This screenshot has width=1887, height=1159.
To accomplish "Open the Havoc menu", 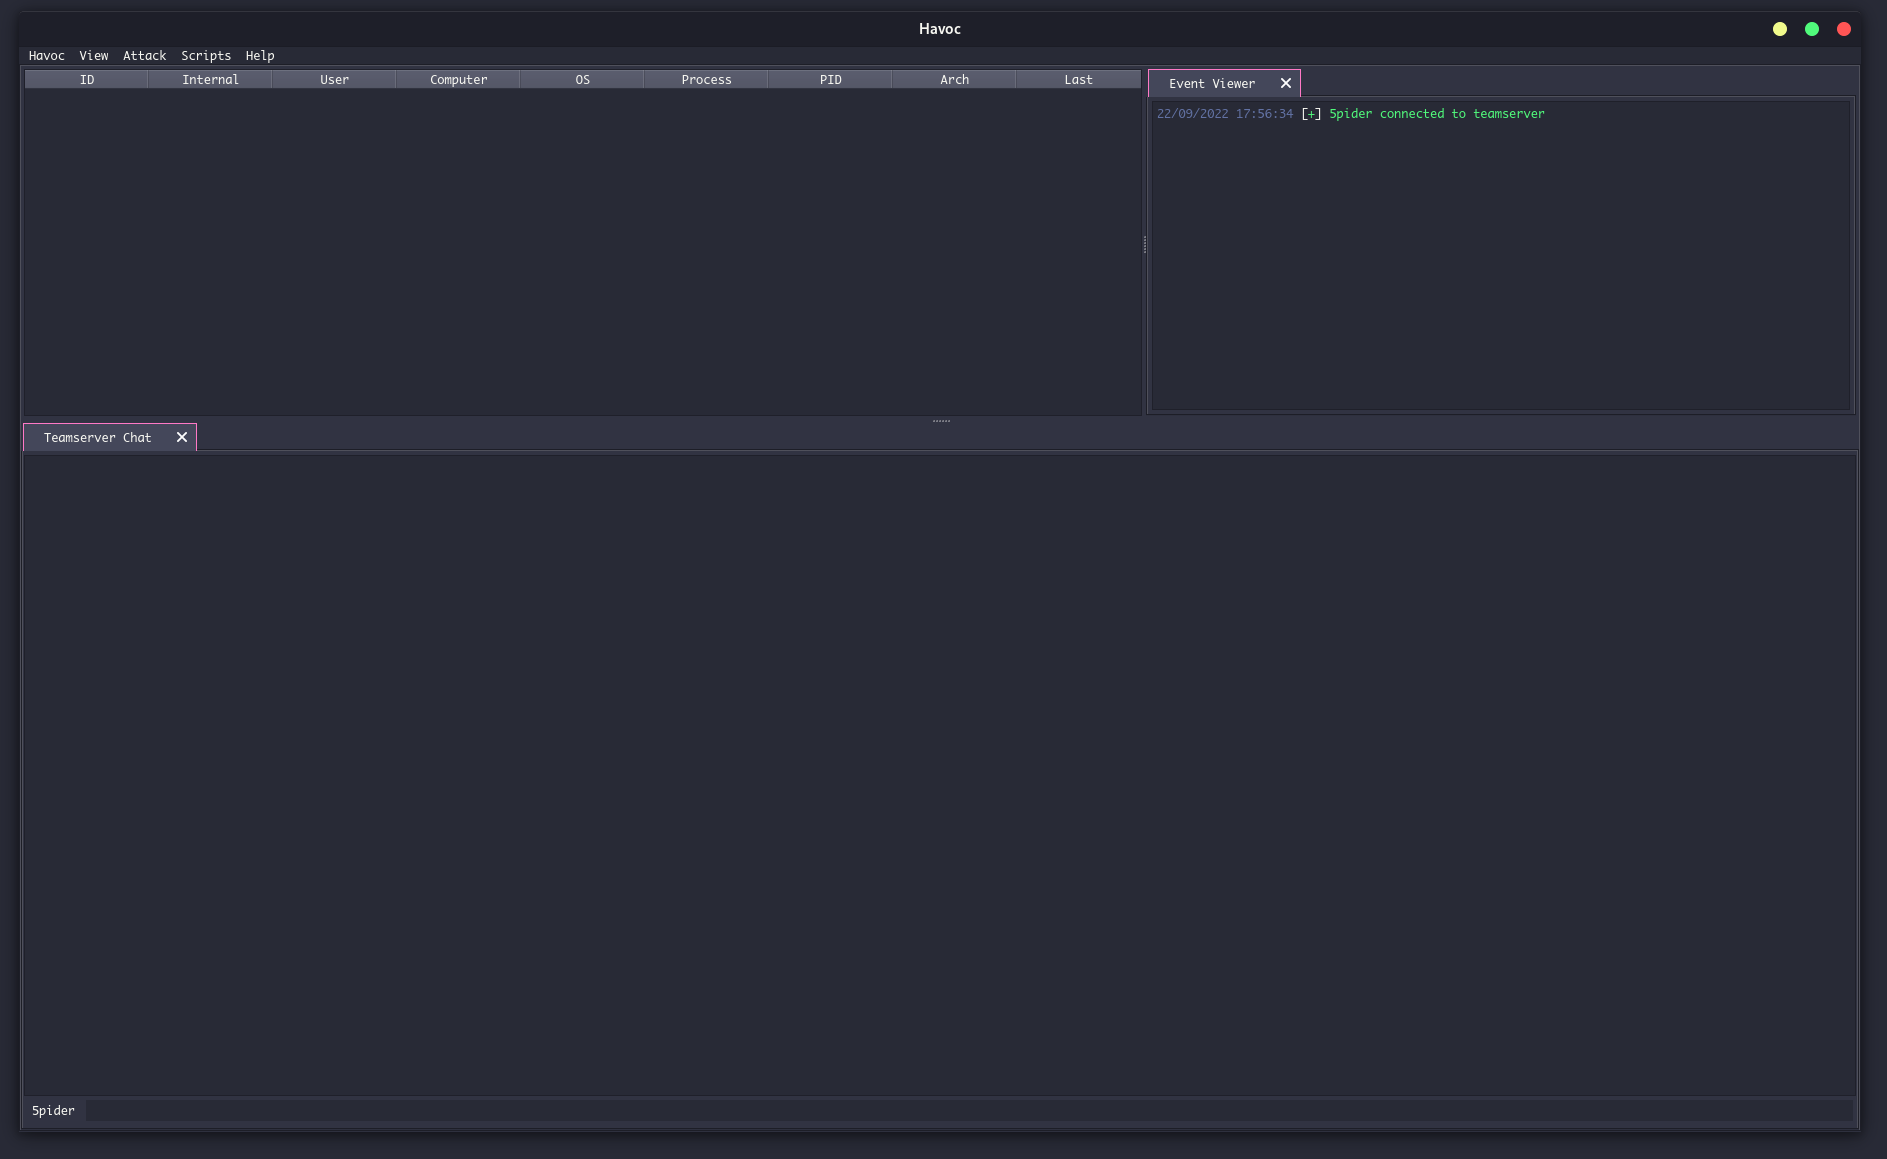I will [46, 56].
